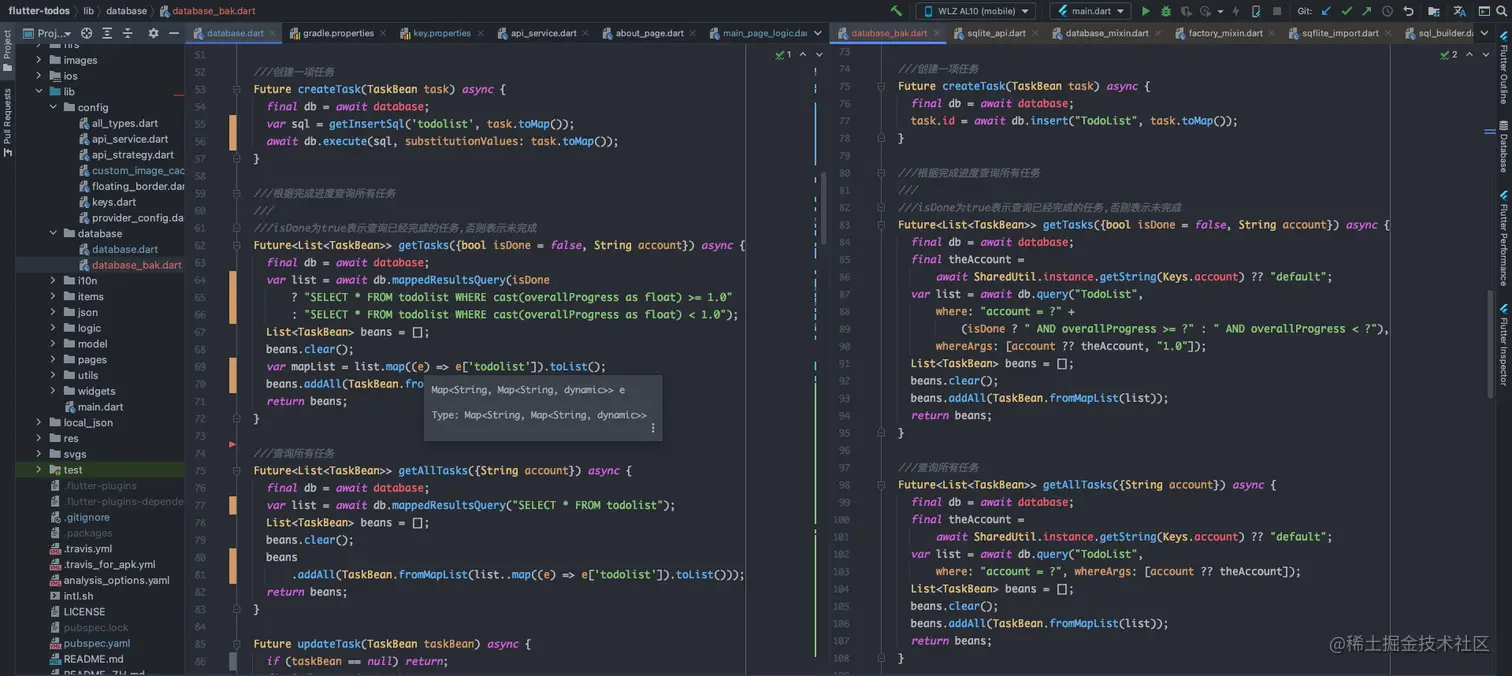Click the Search Everywhere magnifier icon

1502,11
